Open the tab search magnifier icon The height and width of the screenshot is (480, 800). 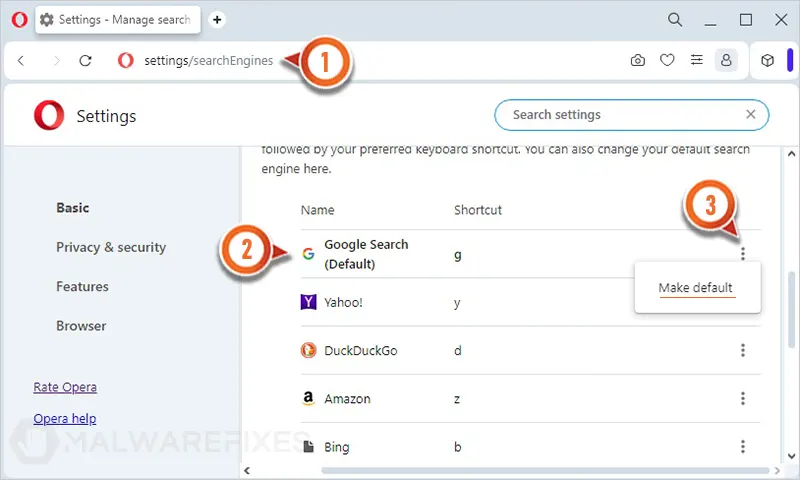[674, 20]
